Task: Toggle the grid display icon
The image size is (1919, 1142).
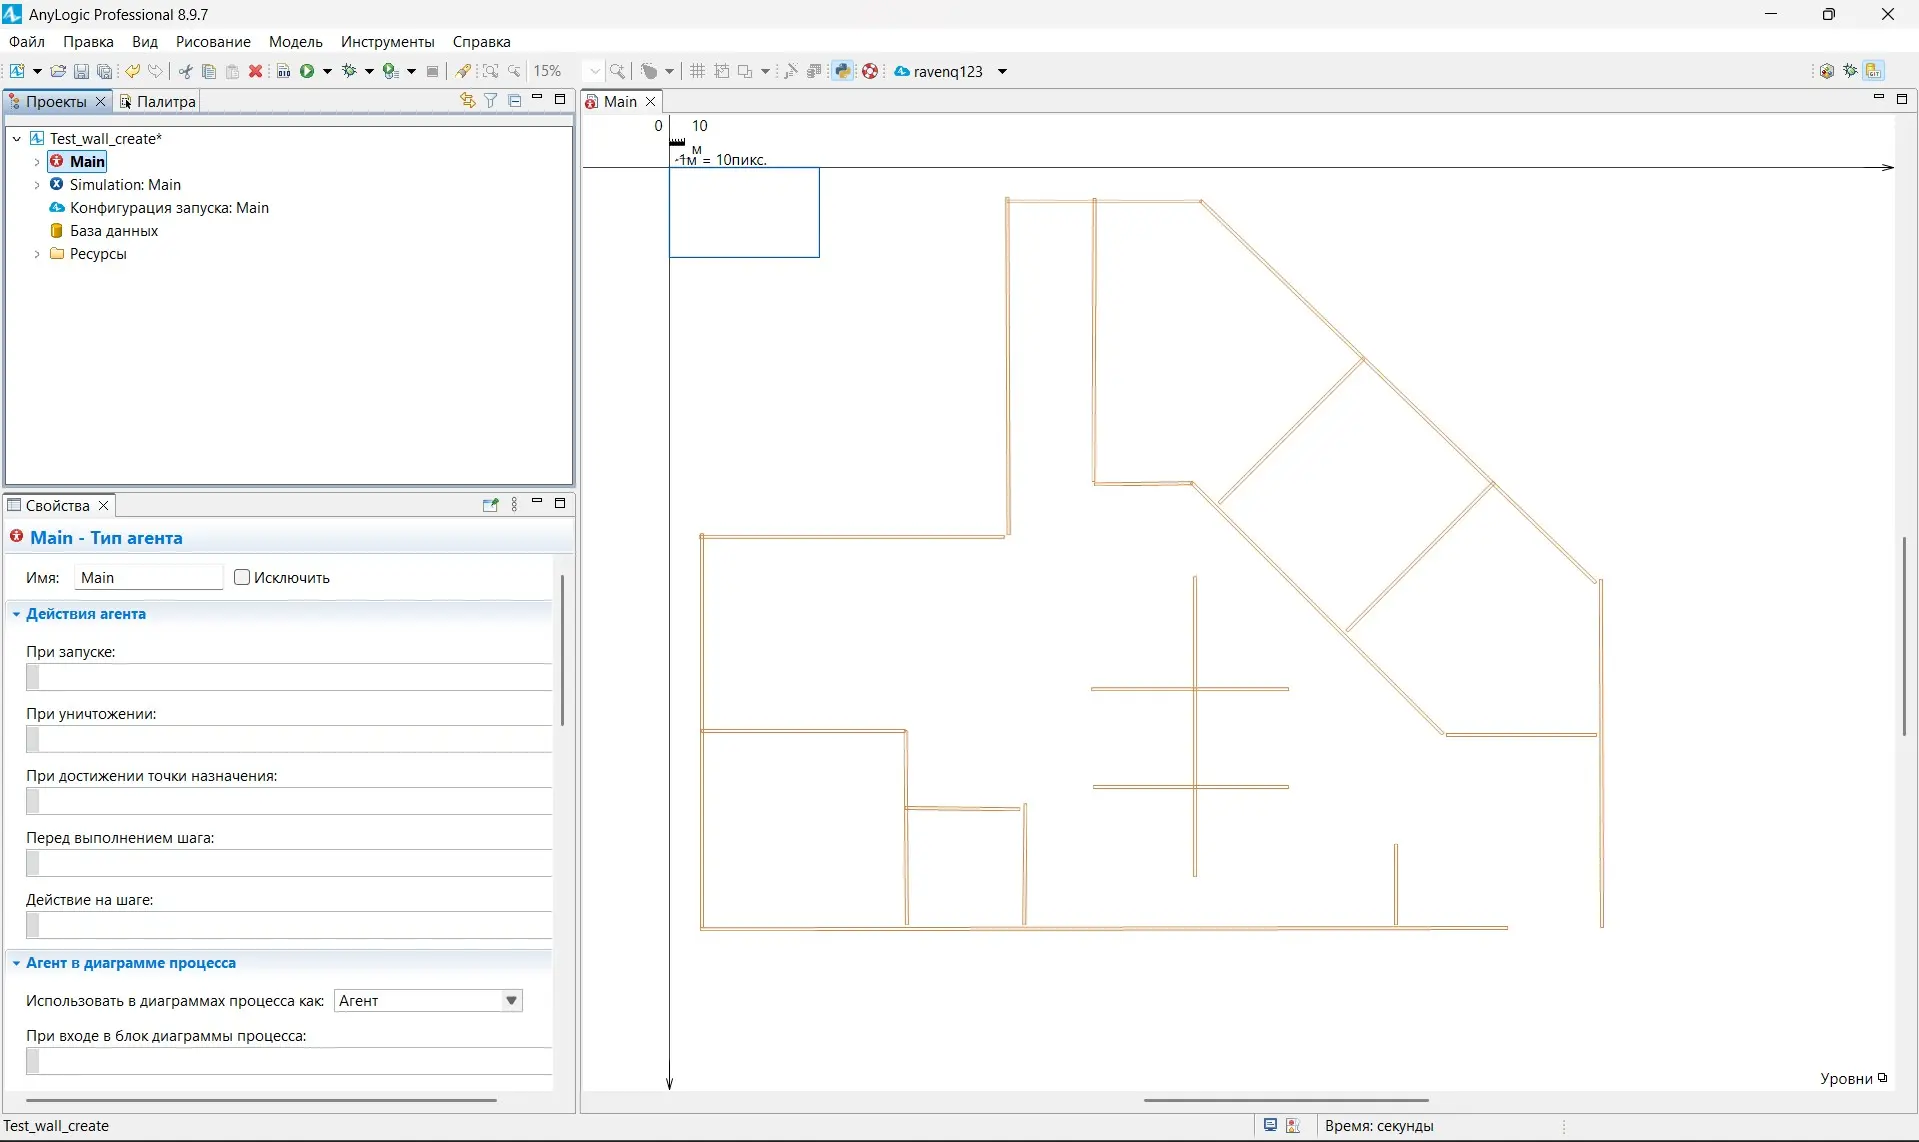Action: point(698,71)
